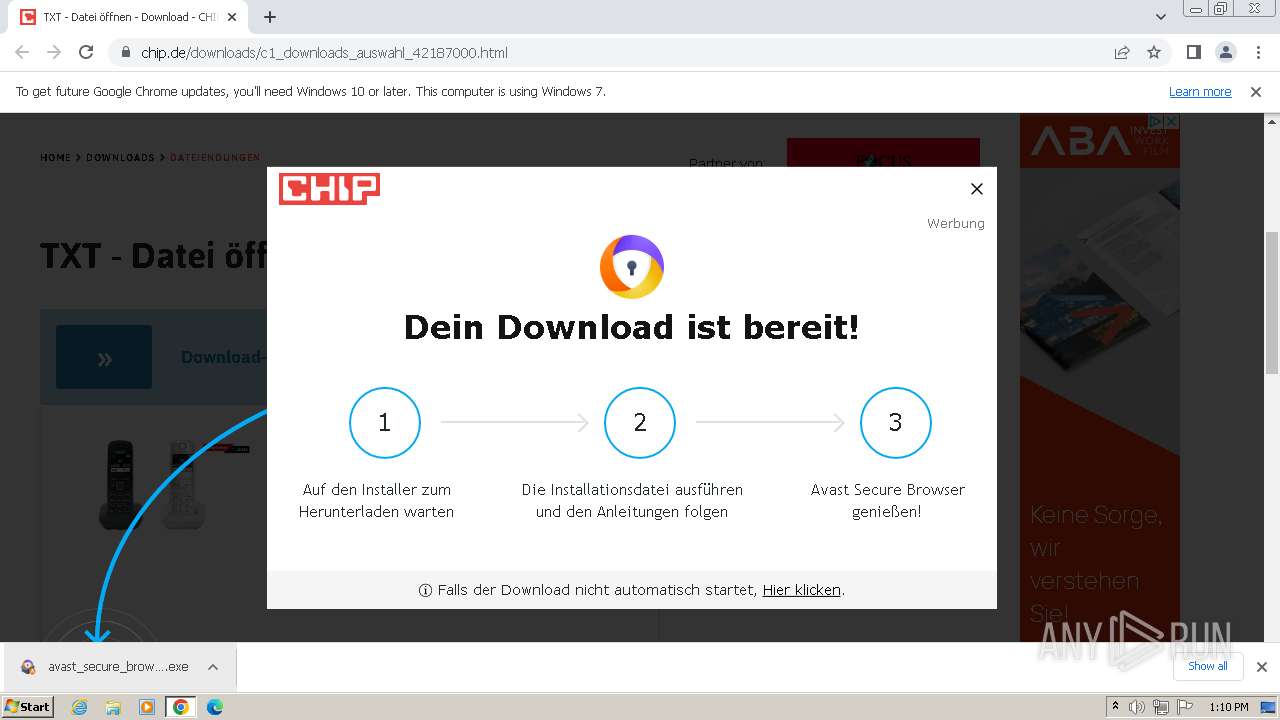Click the blue double-arrow download button
The height and width of the screenshot is (720, 1280).
coord(104,357)
